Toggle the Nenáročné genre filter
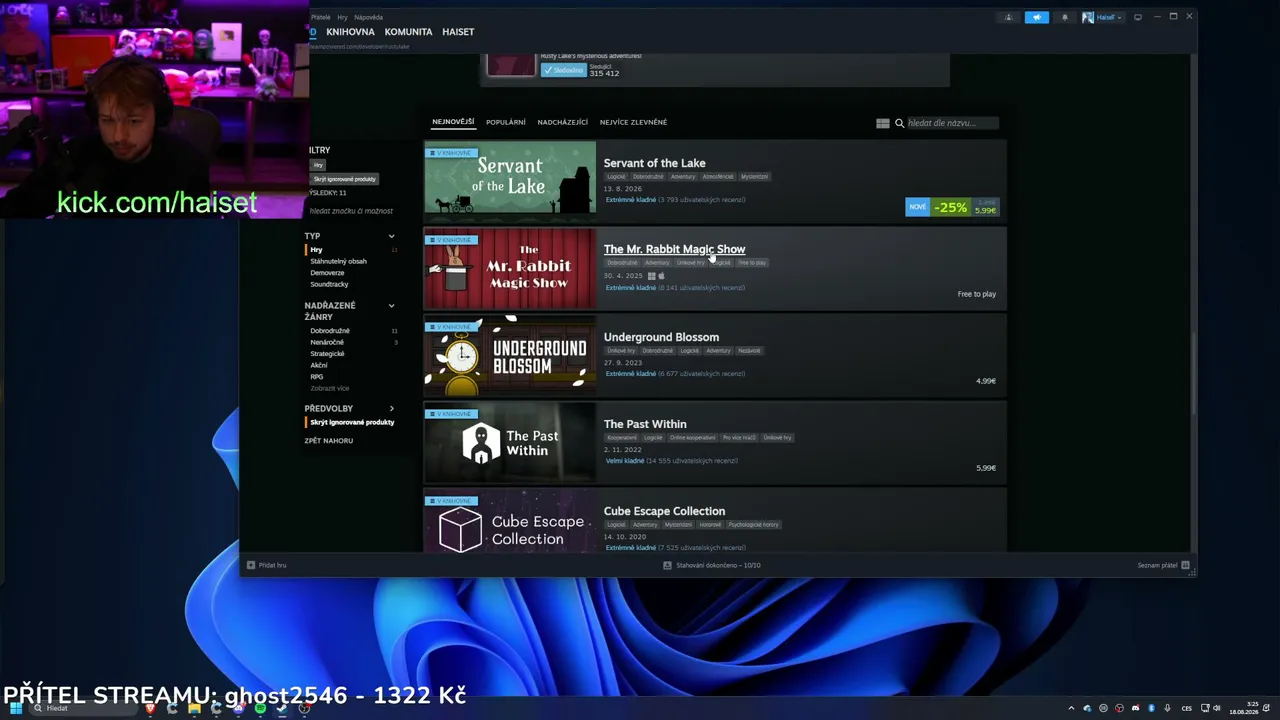This screenshot has width=1280, height=720. coord(327,342)
